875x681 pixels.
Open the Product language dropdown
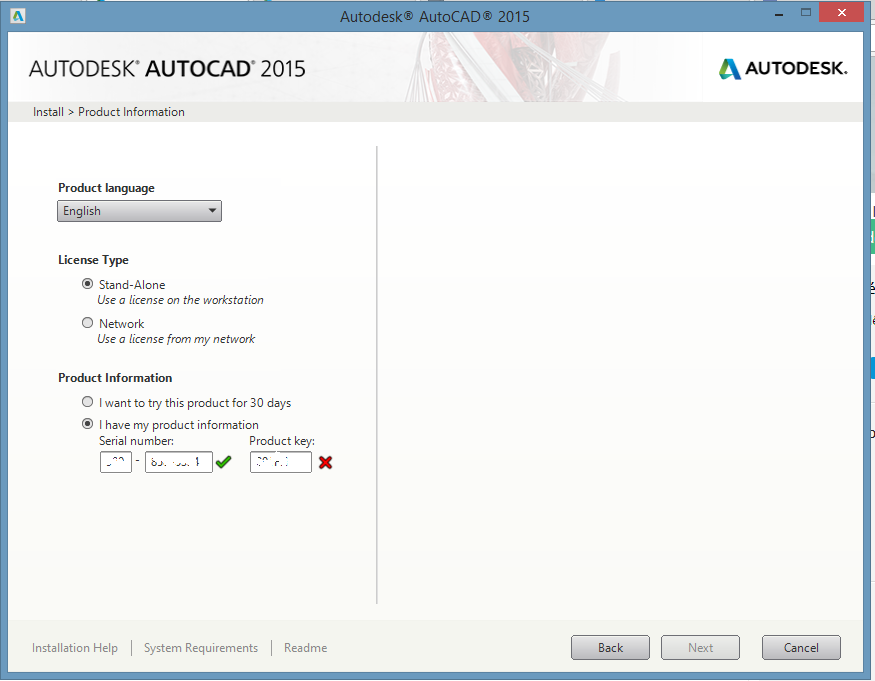pyautogui.click(x=140, y=211)
